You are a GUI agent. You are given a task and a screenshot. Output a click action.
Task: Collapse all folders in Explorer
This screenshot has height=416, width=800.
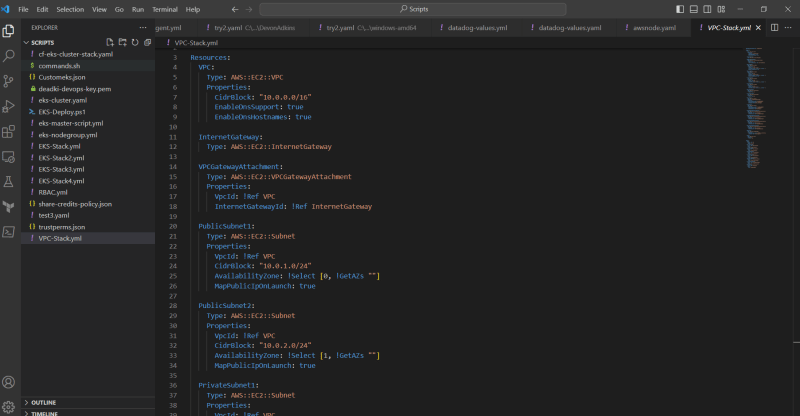[x=147, y=42]
